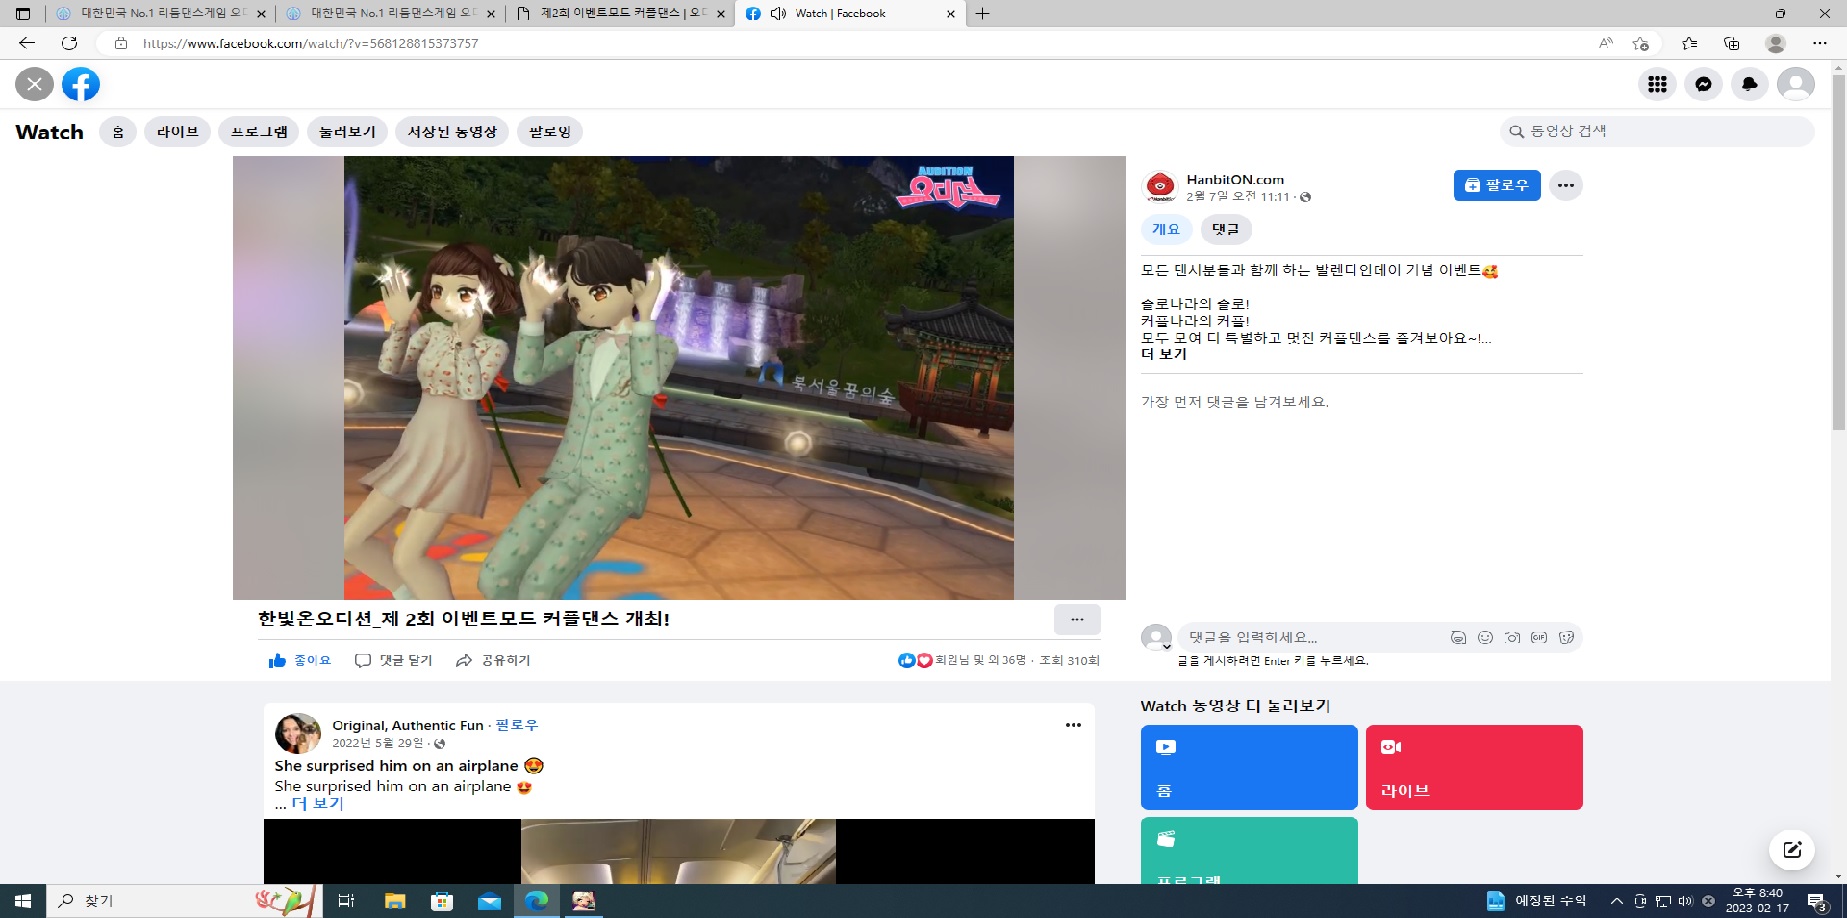Screen dimensions: 1847x918
Task: Expand the airplane post text with 더 보기
Action: pos(317,803)
